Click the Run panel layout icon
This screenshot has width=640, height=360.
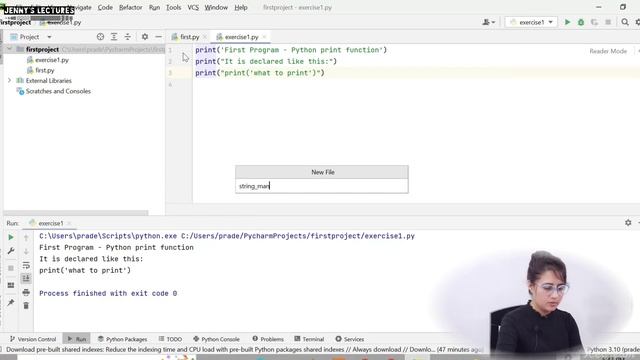coord(11,285)
